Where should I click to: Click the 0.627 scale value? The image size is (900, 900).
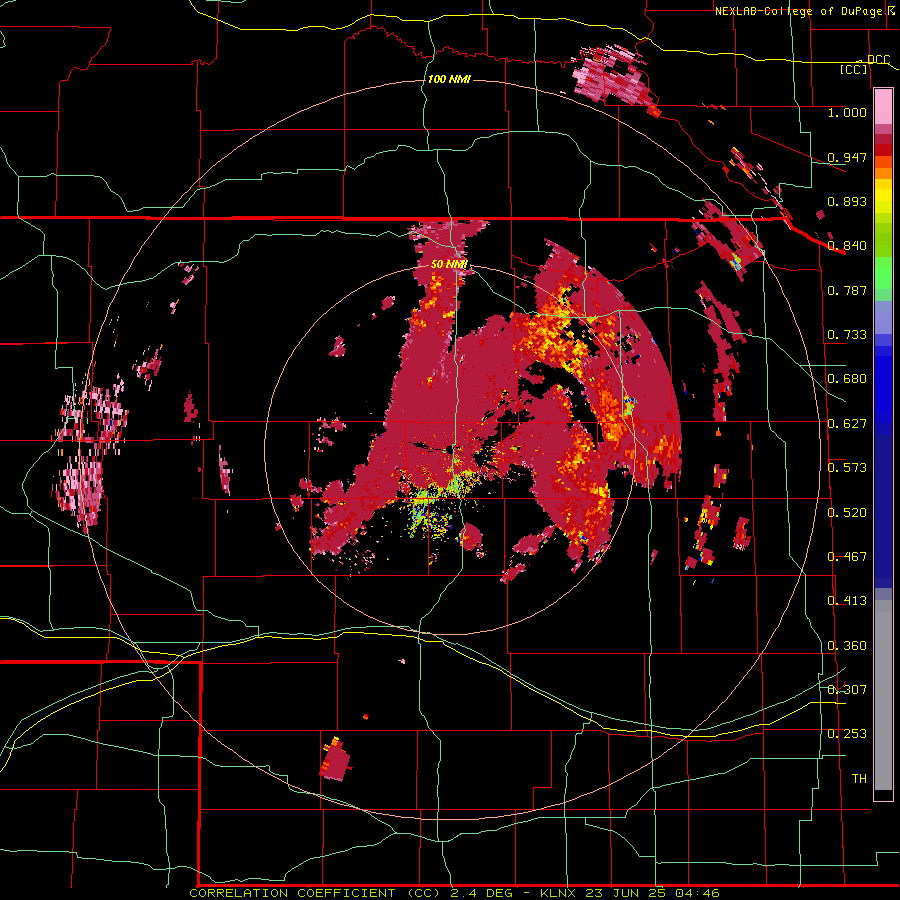pos(847,424)
